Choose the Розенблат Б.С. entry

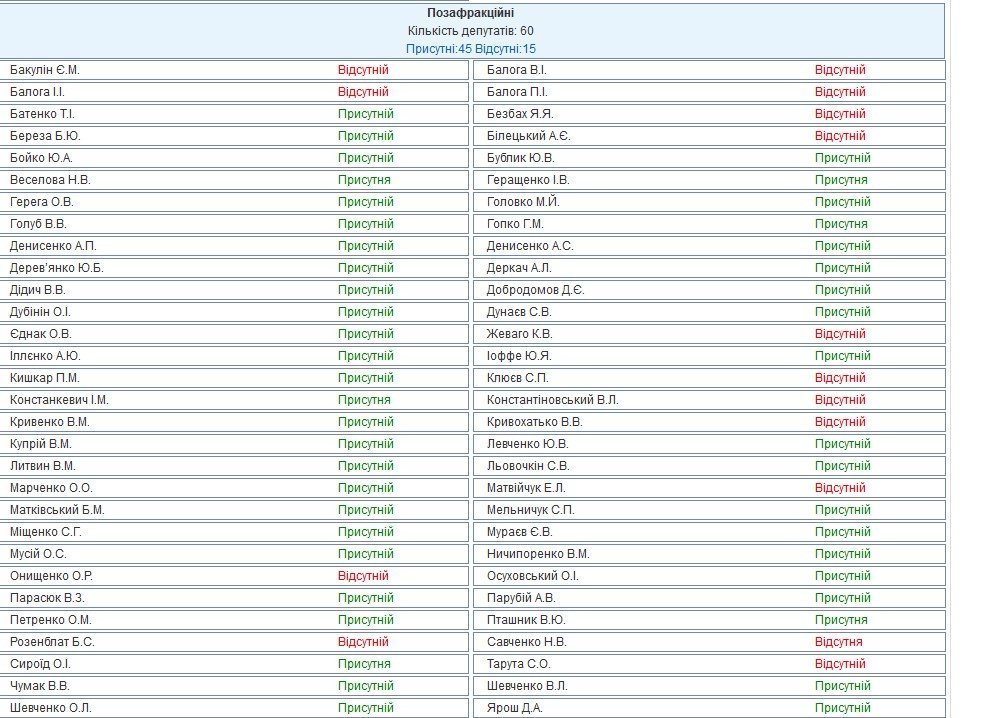[52, 642]
